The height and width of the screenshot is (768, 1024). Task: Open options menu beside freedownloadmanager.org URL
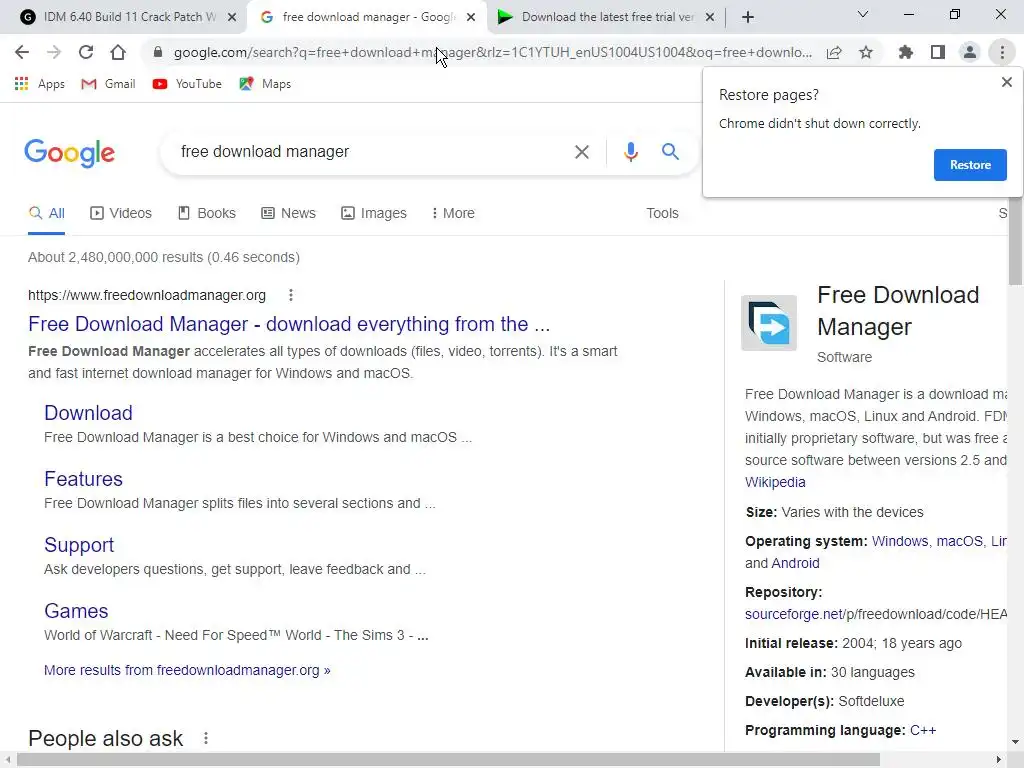(x=291, y=295)
